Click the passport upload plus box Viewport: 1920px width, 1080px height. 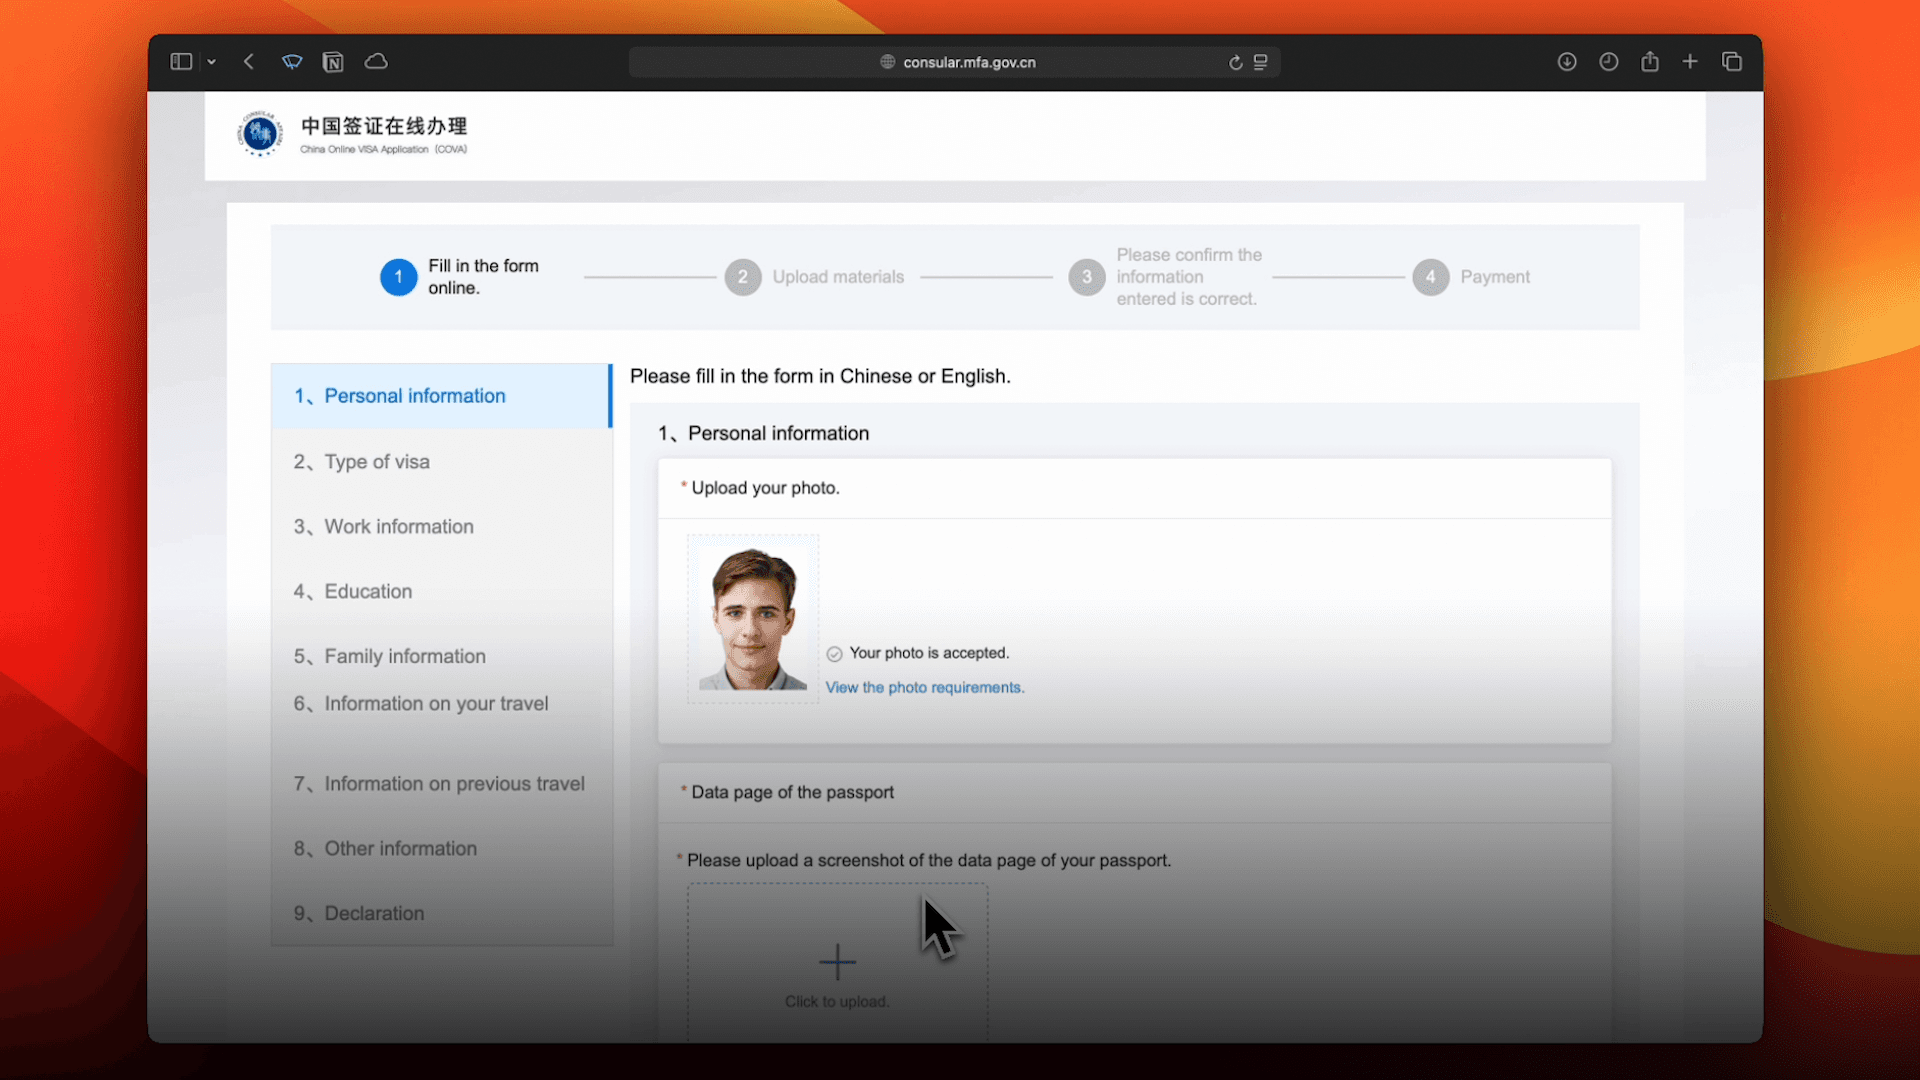(837, 963)
